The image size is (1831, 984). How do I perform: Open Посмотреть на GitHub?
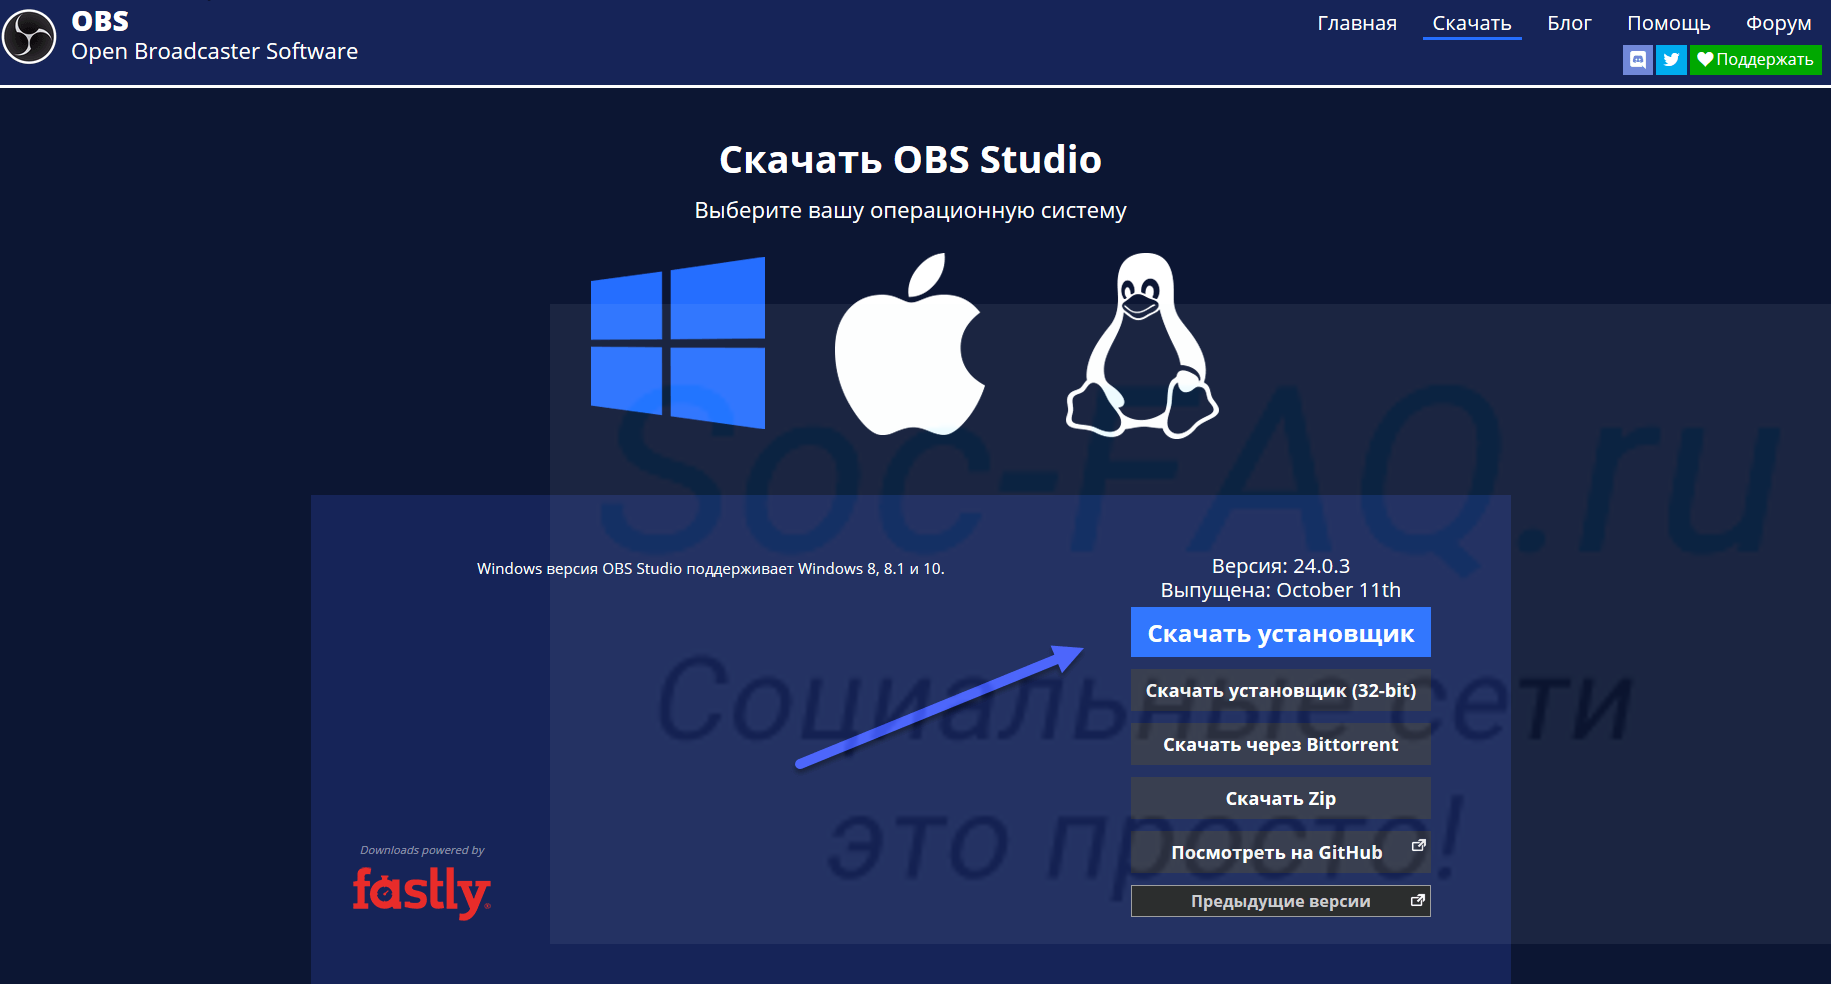[1280, 852]
